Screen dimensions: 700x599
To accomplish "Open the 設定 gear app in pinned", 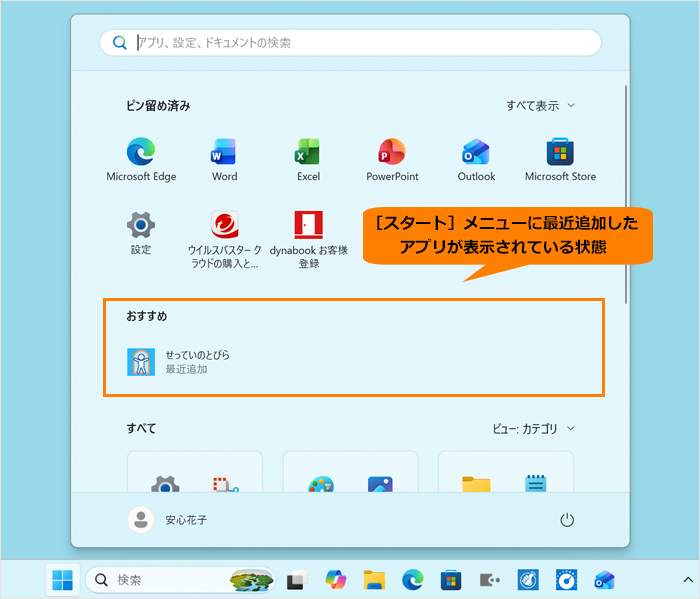I will point(141,232).
